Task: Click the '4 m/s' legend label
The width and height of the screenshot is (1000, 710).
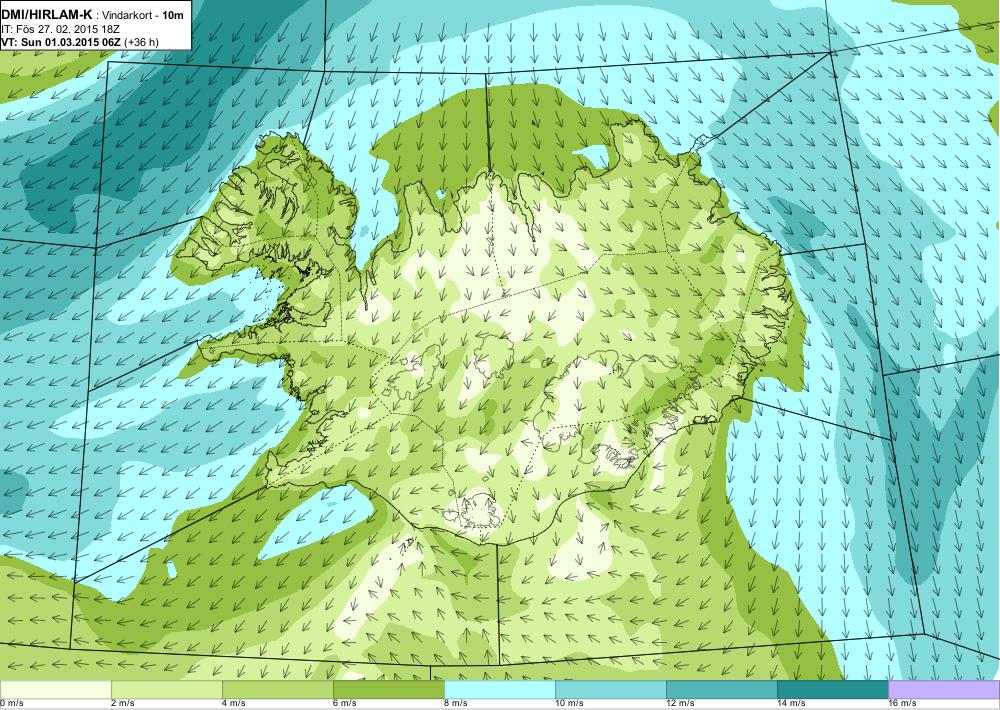Action: [x=234, y=704]
